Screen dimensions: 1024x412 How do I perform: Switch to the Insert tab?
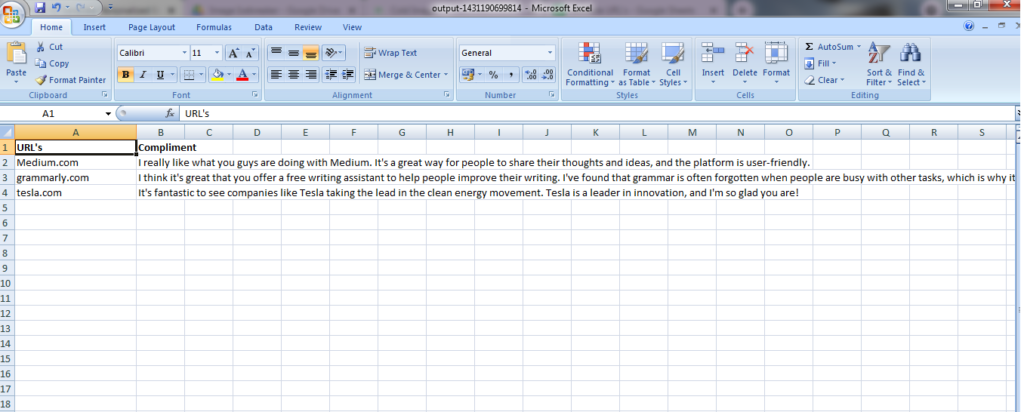coord(95,27)
